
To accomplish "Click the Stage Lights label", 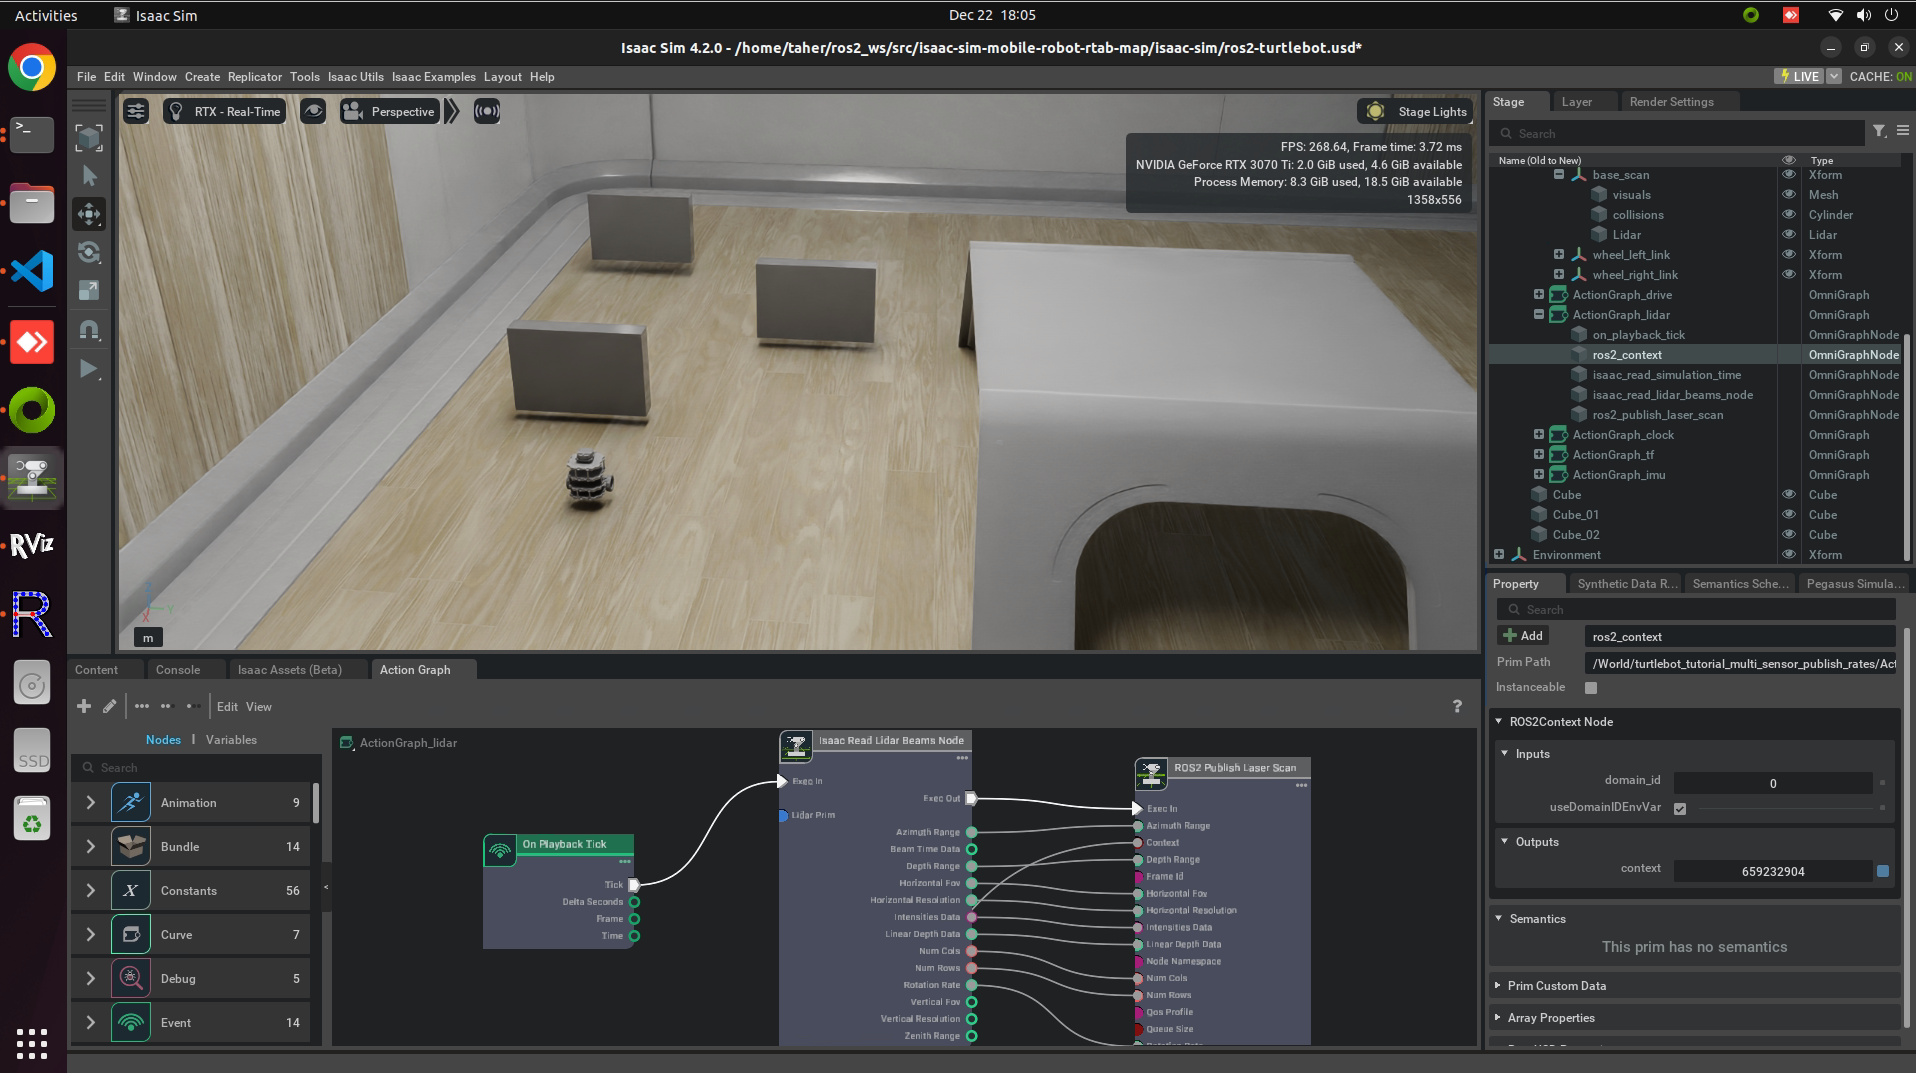I will tap(1432, 112).
